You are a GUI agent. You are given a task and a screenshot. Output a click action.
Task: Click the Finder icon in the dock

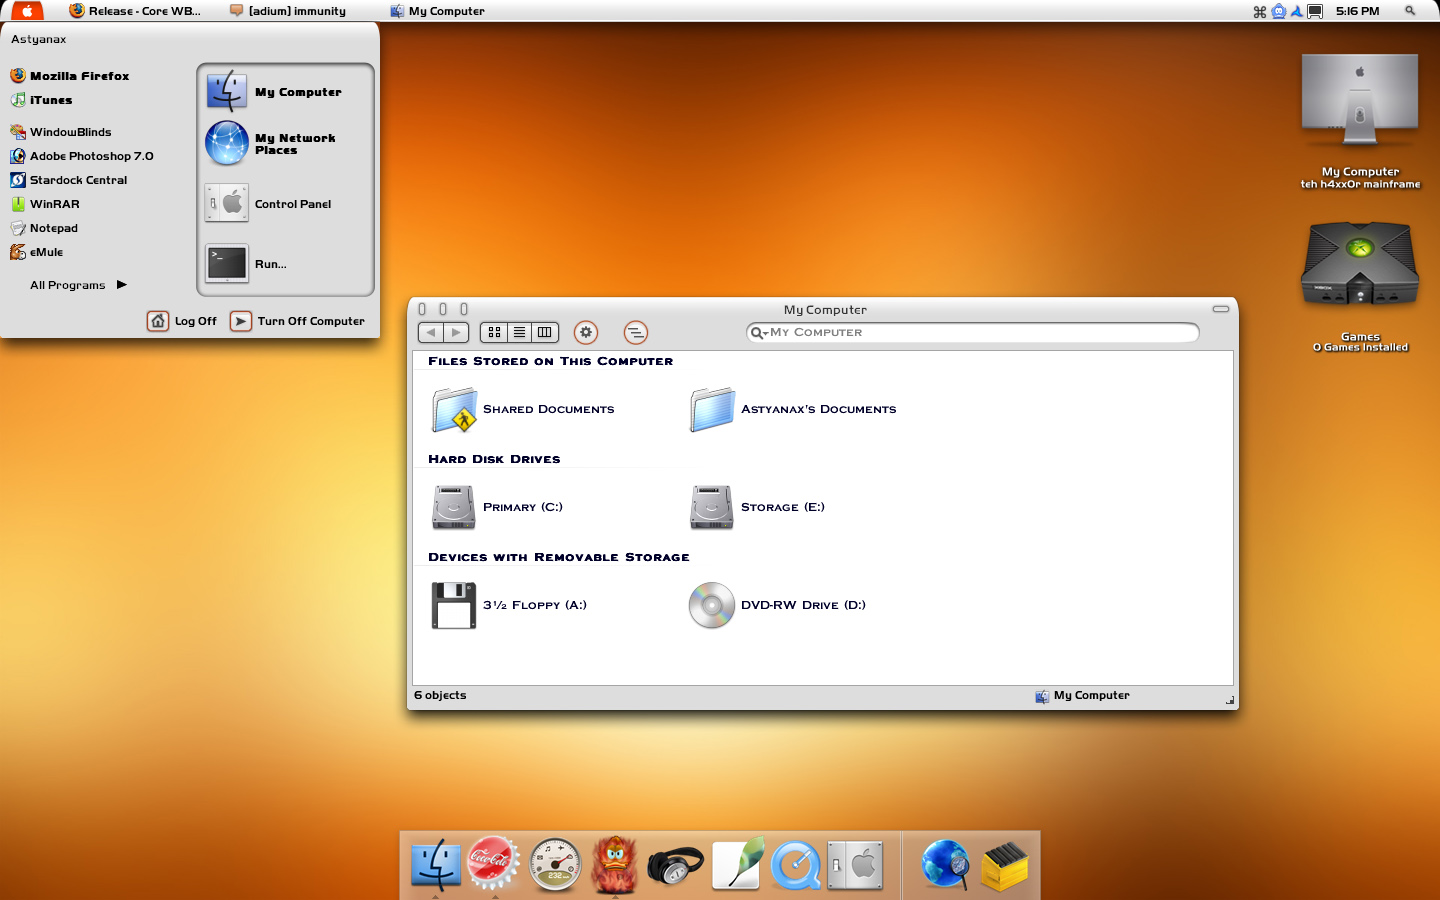click(436, 865)
